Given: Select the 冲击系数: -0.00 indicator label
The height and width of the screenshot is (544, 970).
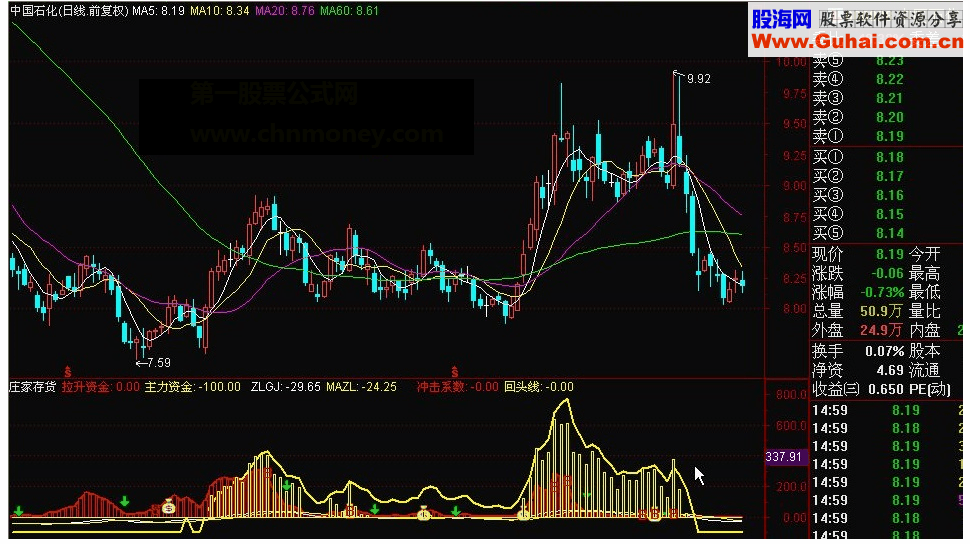Looking at the screenshot, I should [457, 387].
